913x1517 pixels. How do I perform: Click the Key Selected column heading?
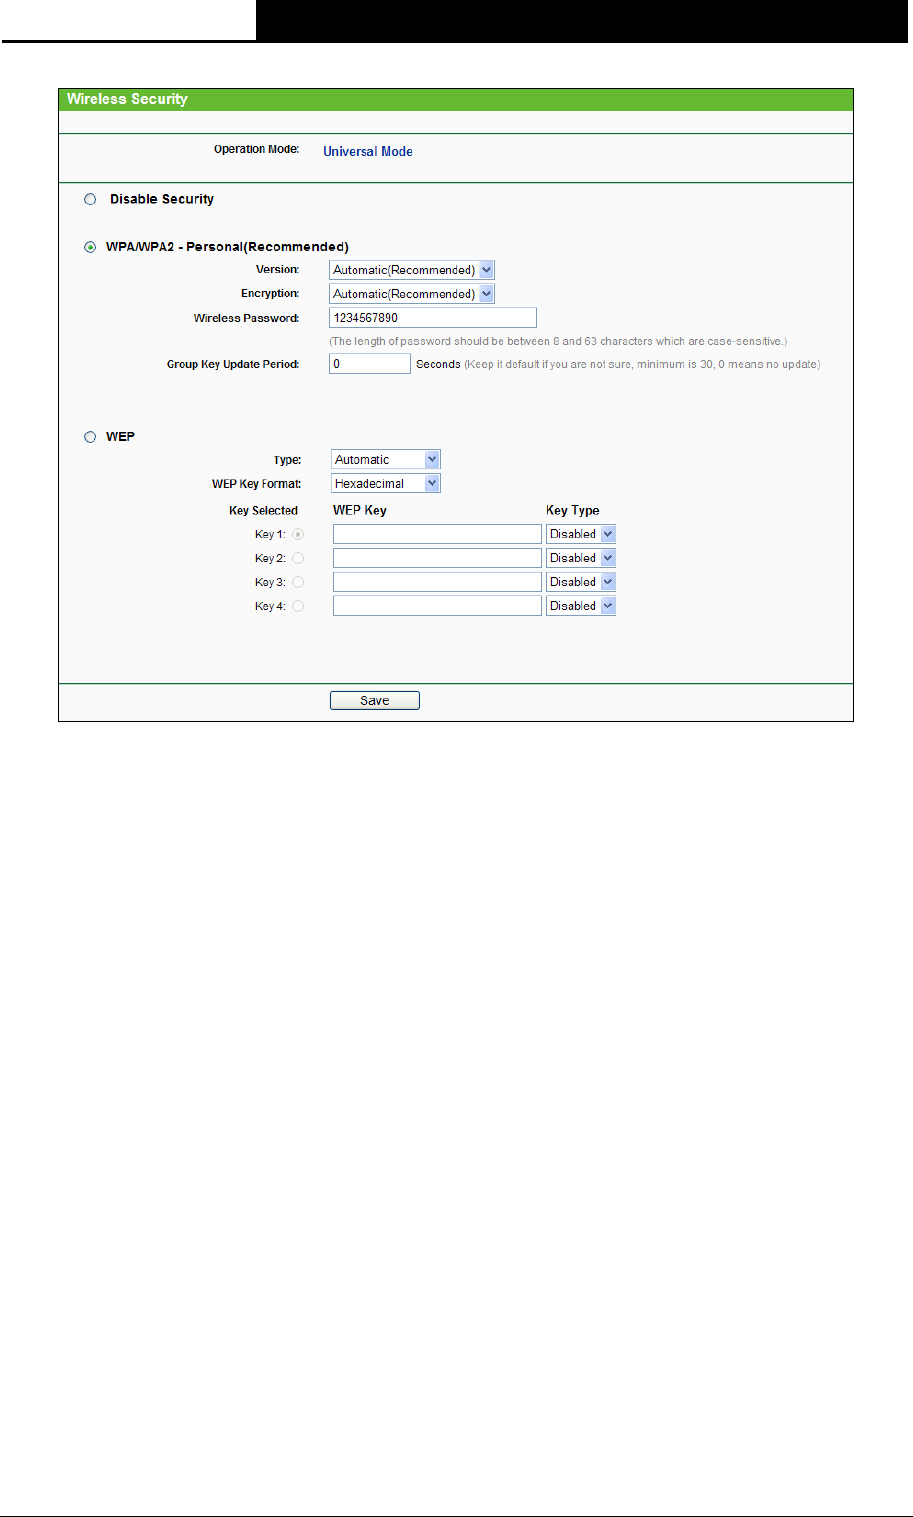tap(264, 511)
